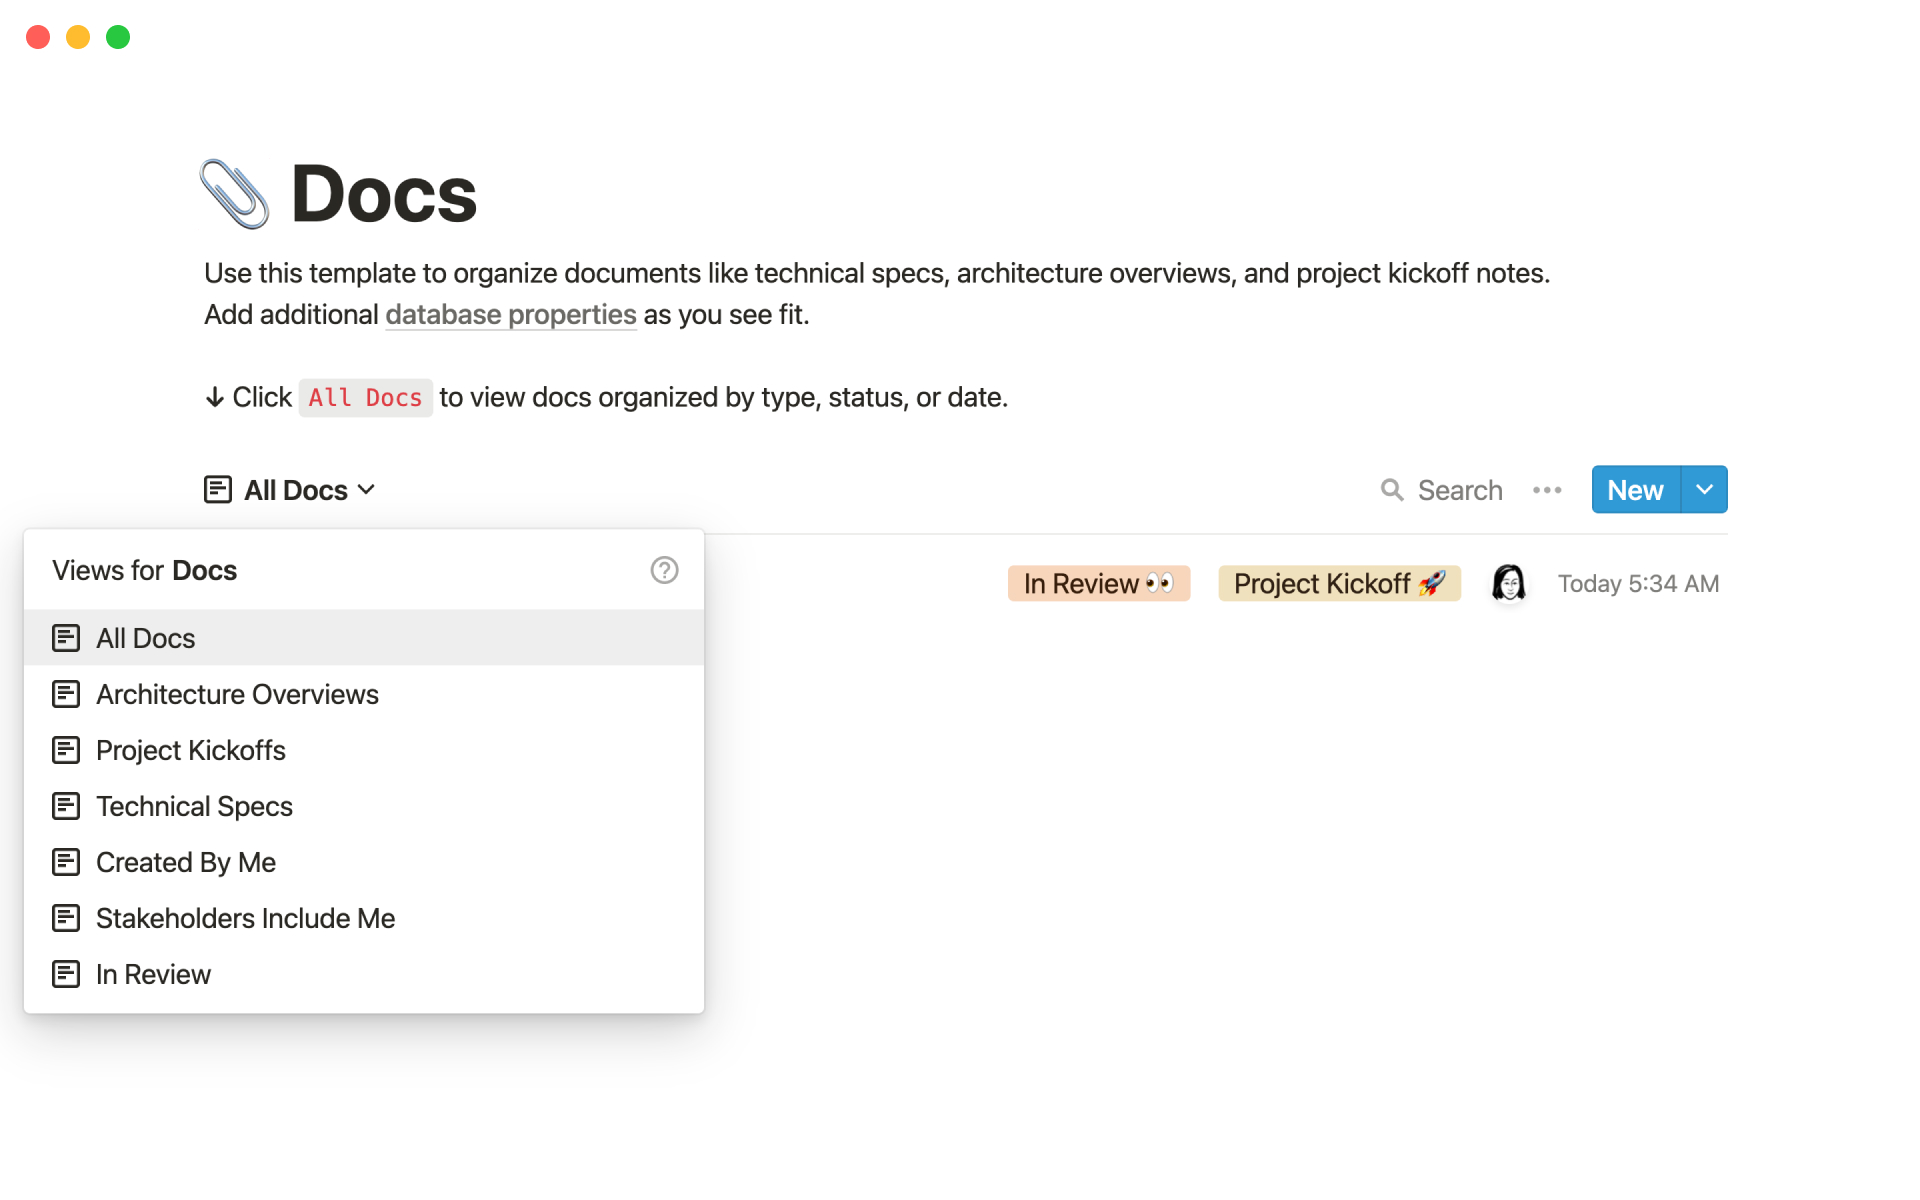Image resolution: width=1920 pixels, height=1200 pixels.
Task: Click the help icon in the Views panel
Action: (664, 570)
